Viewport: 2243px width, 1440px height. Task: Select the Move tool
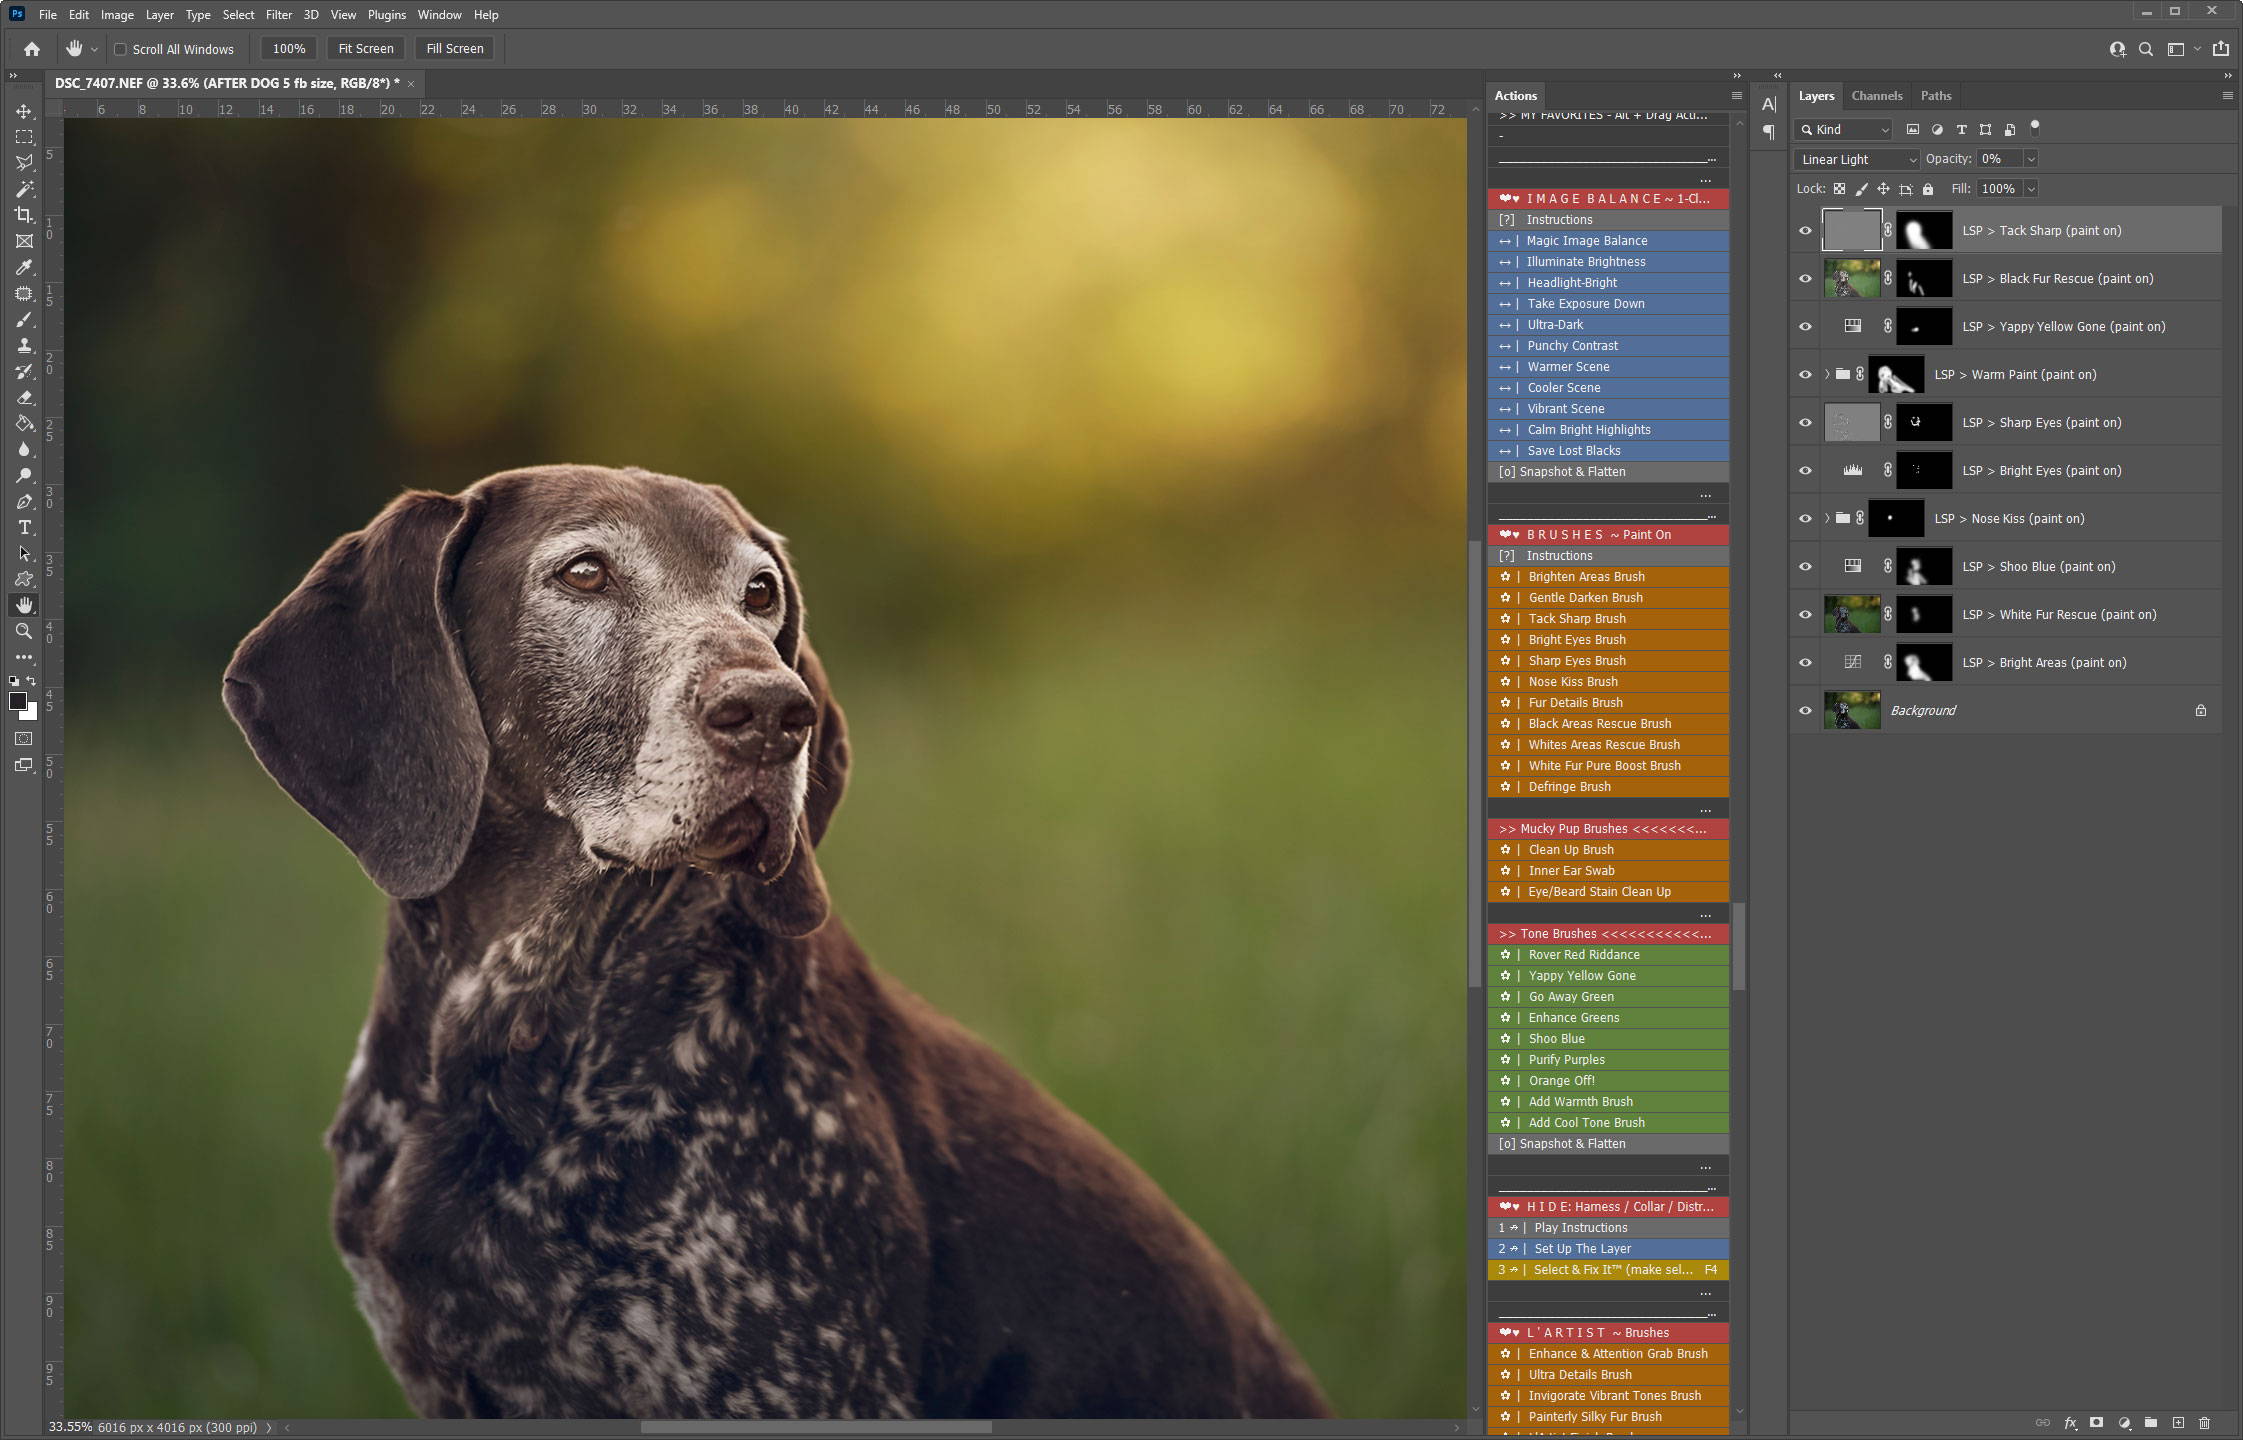[x=24, y=111]
